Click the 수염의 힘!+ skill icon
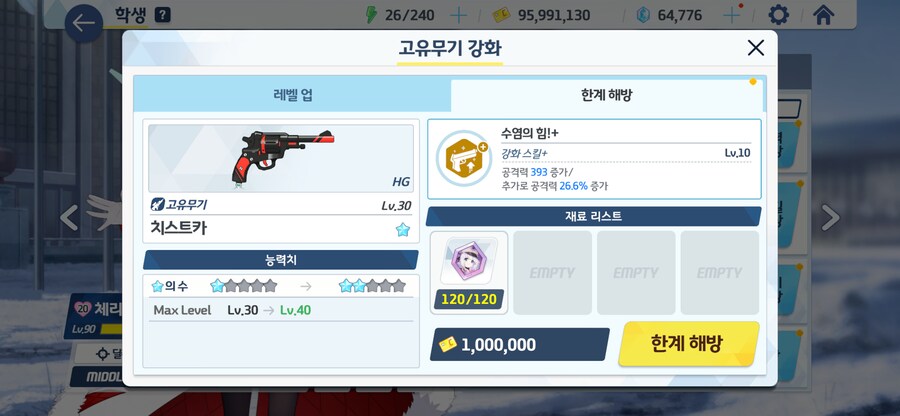 click(464, 158)
